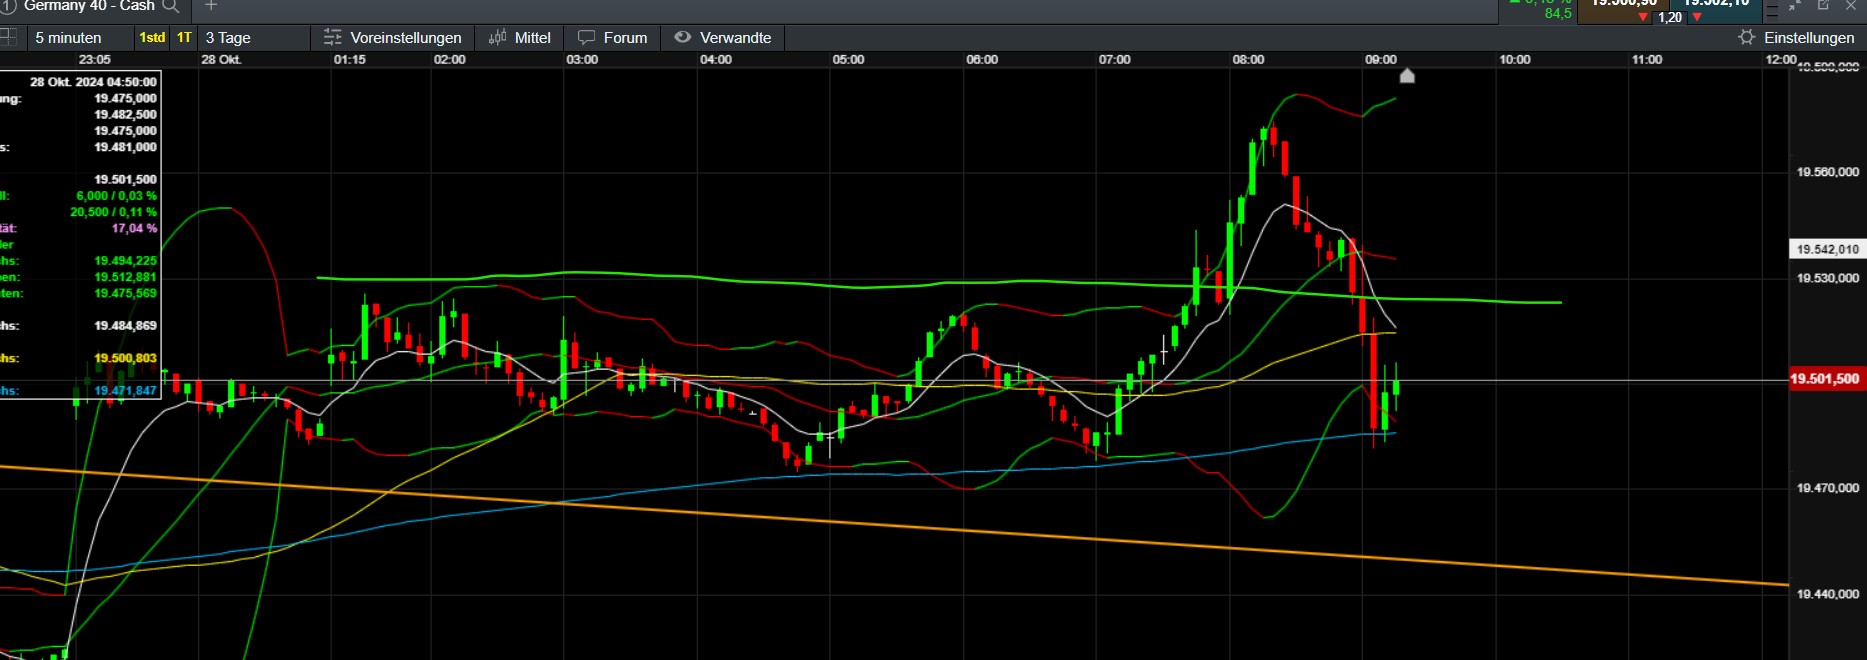Open instrument search next to Germany 40 - Cash
This screenshot has width=1867, height=660.
click(171, 6)
